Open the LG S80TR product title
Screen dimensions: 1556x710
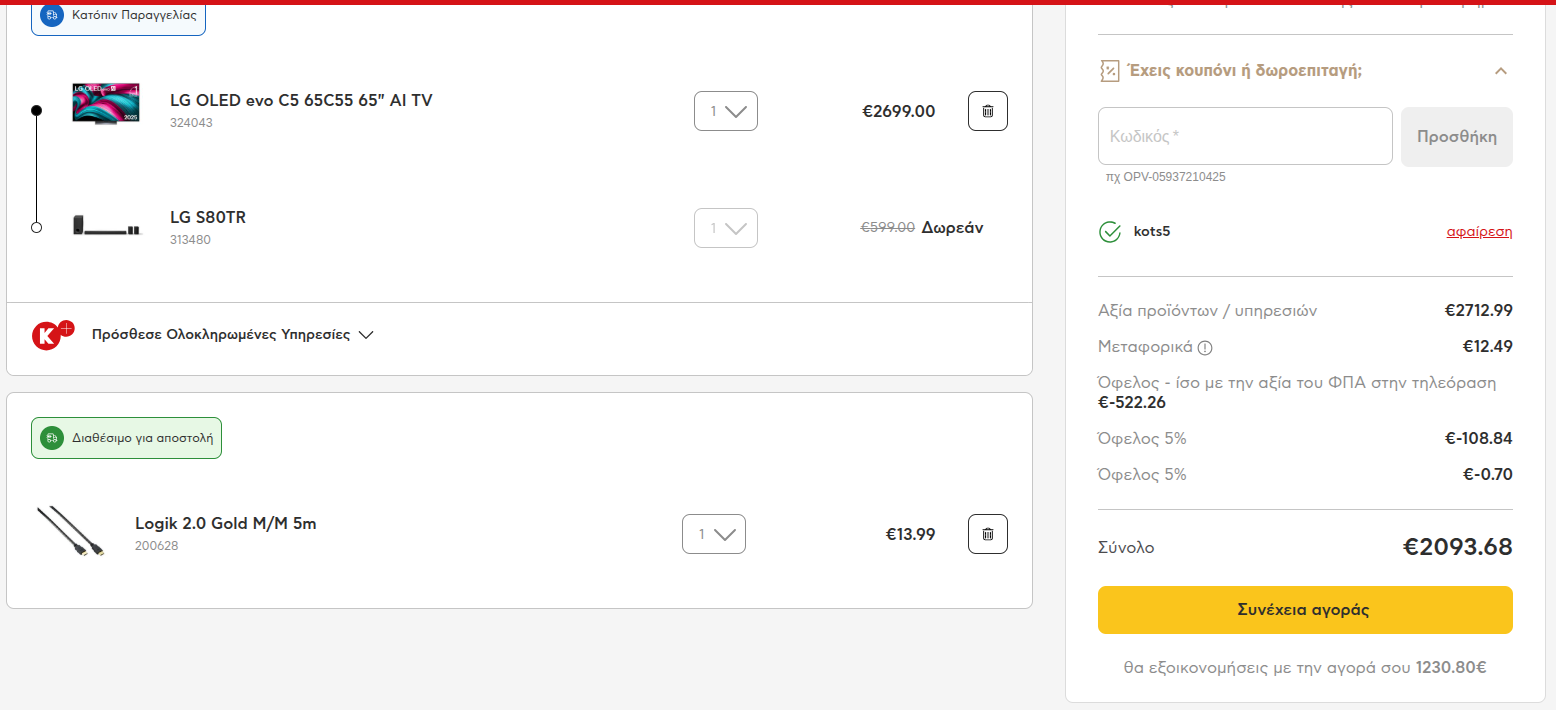coord(208,217)
